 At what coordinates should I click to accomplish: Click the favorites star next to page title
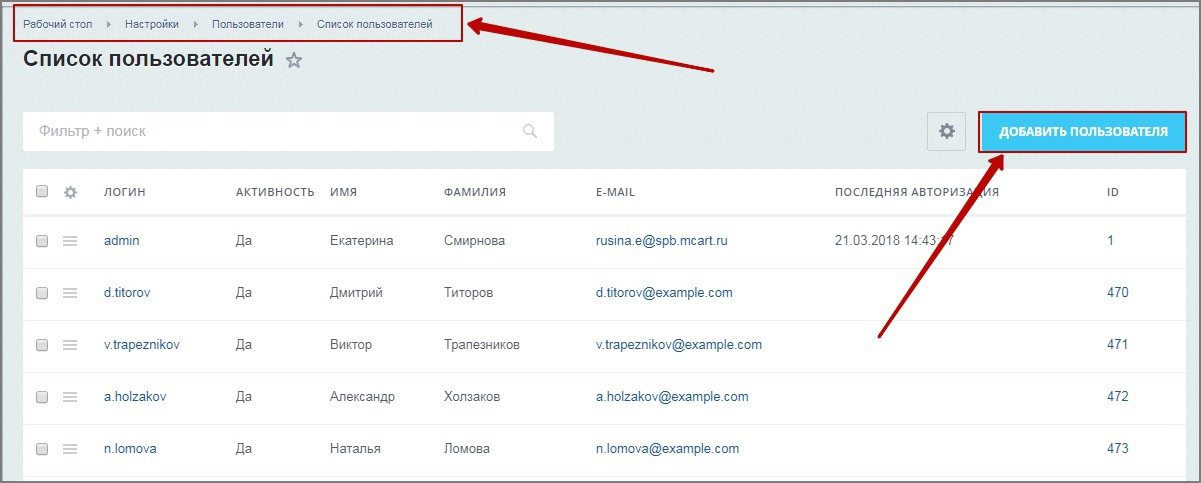[x=294, y=61]
